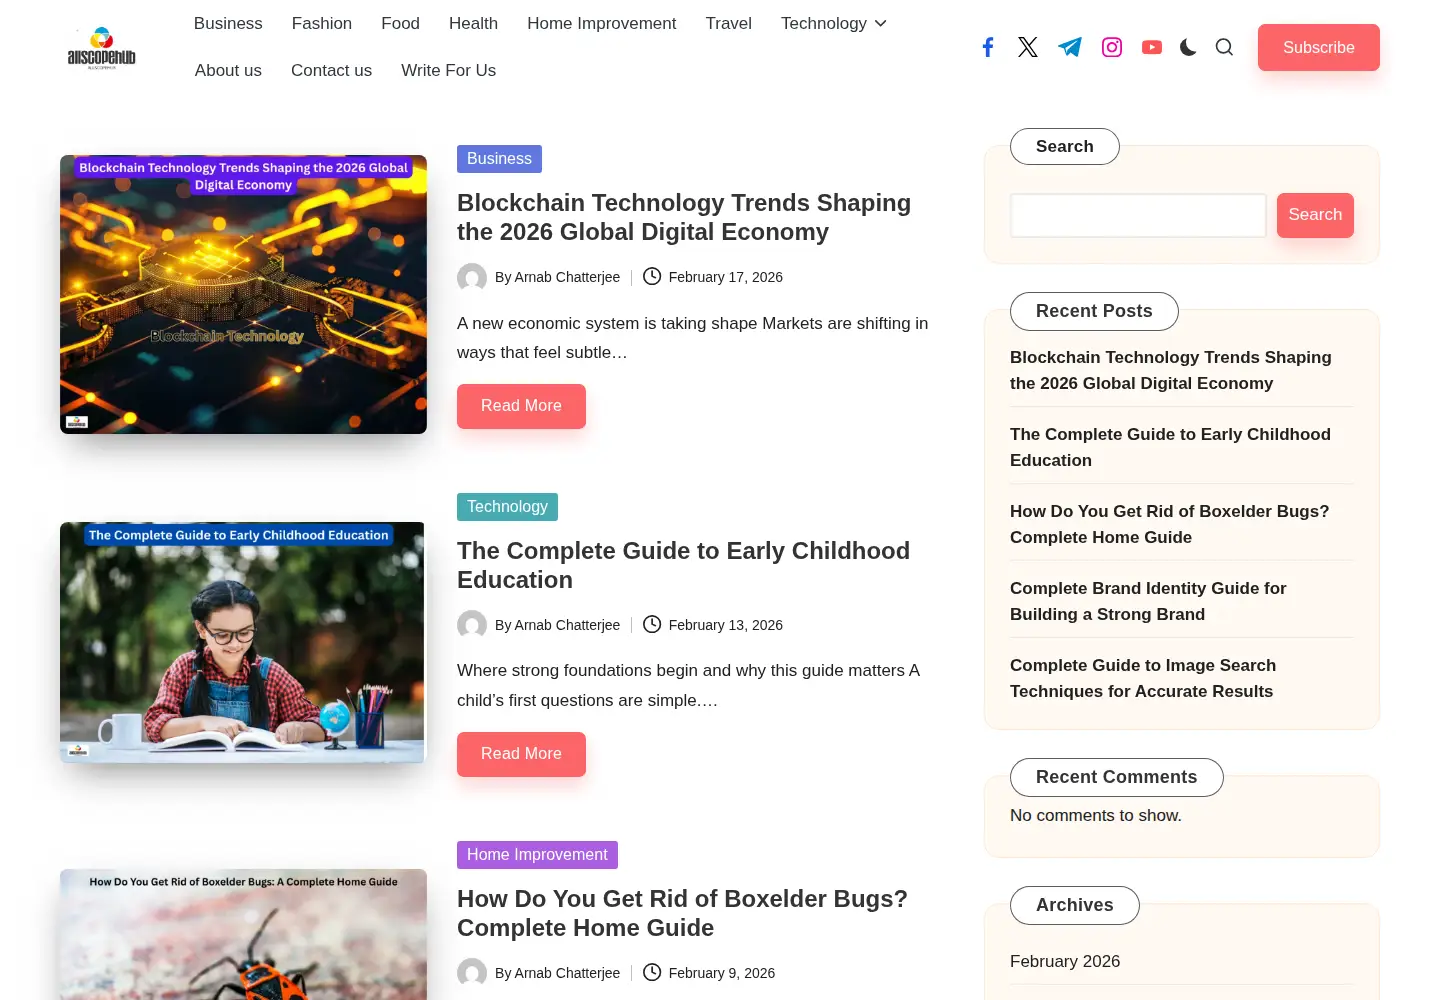Image resolution: width=1440 pixels, height=1000 pixels.
Task: Click the allscopehub site logo
Action: (x=101, y=47)
